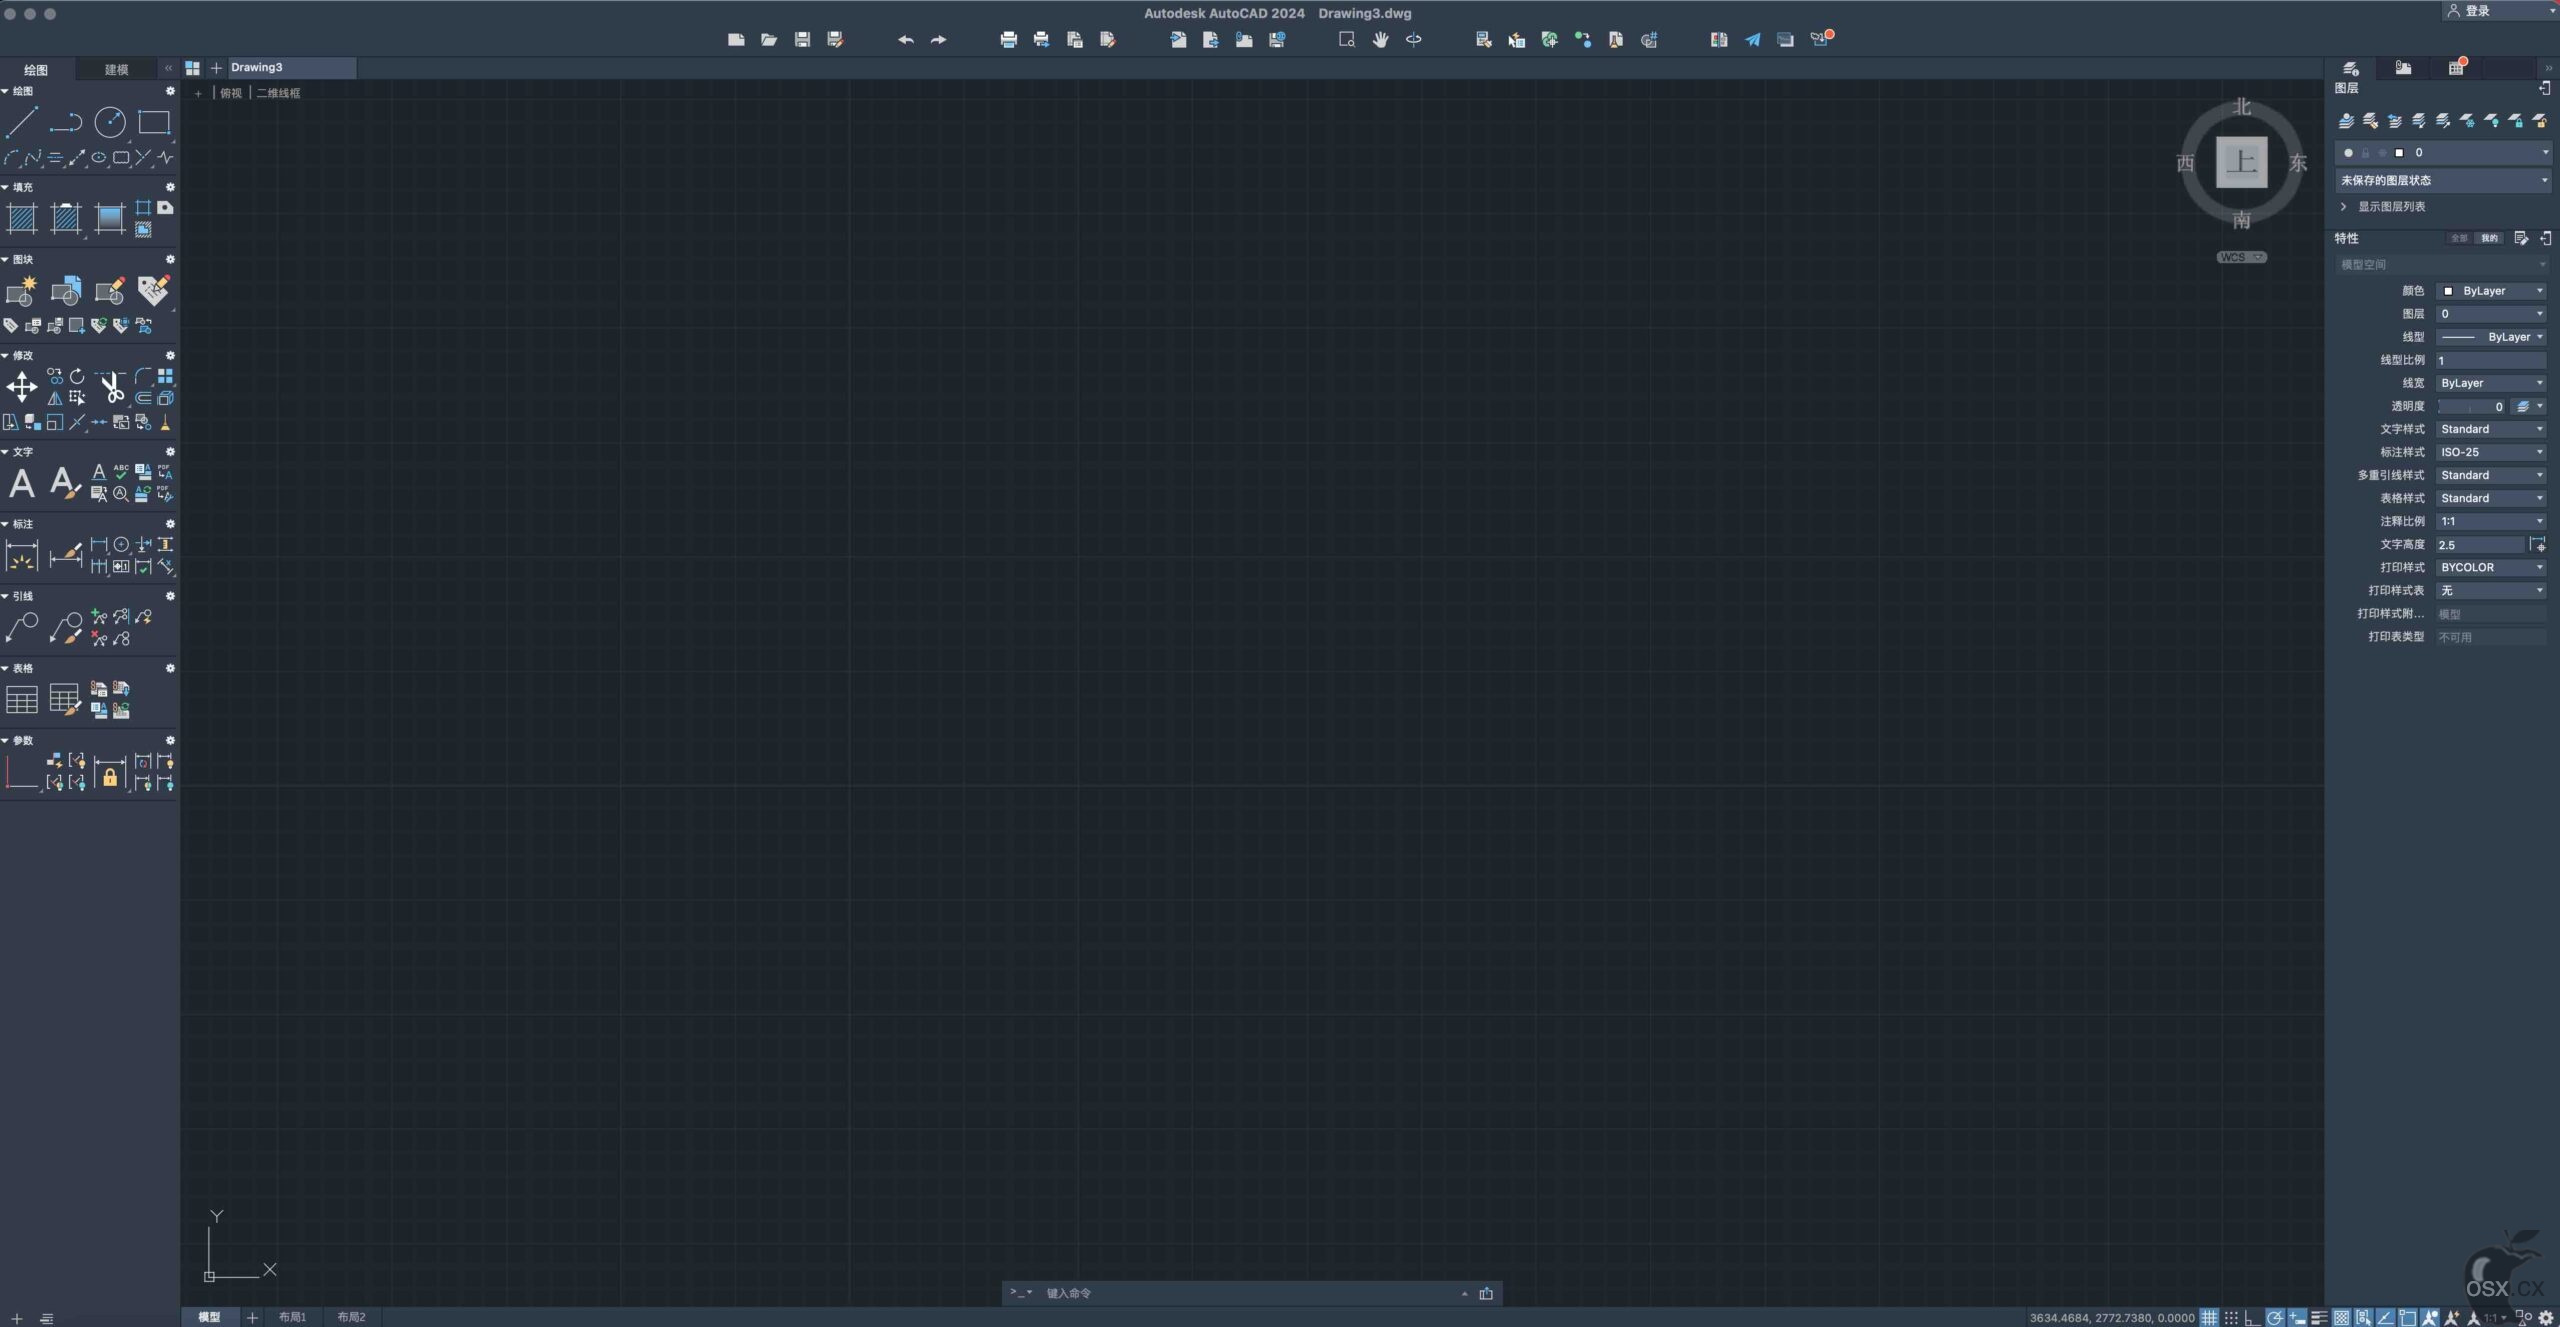Toggle Object snap square icon in status bar
This screenshot has width=2560, height=1327.
tap(2408, 1318)
